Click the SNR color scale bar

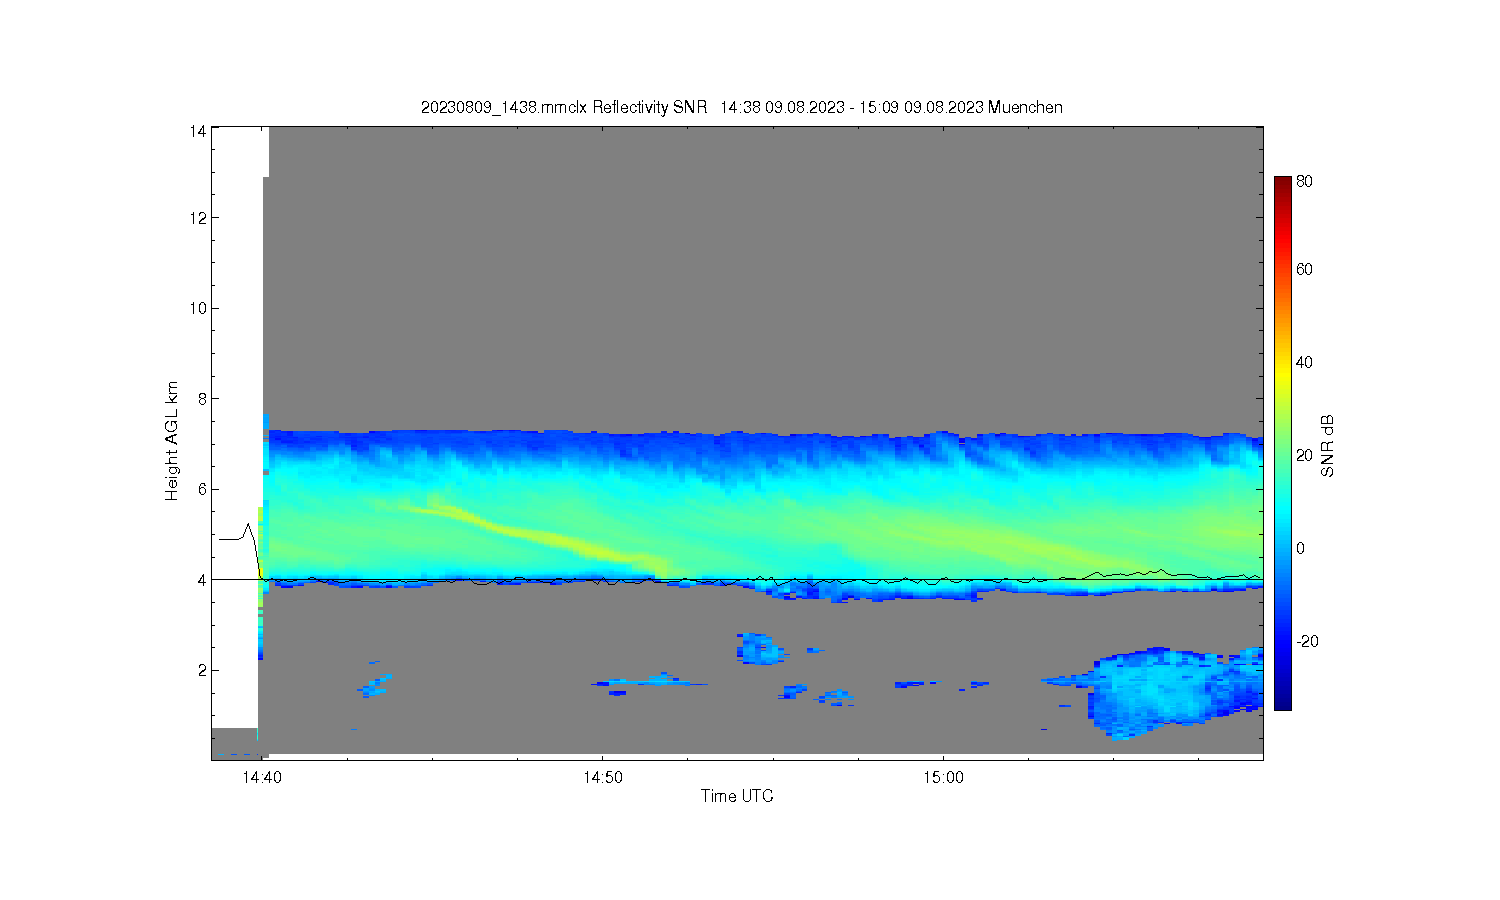click(x=1282, y=443)
